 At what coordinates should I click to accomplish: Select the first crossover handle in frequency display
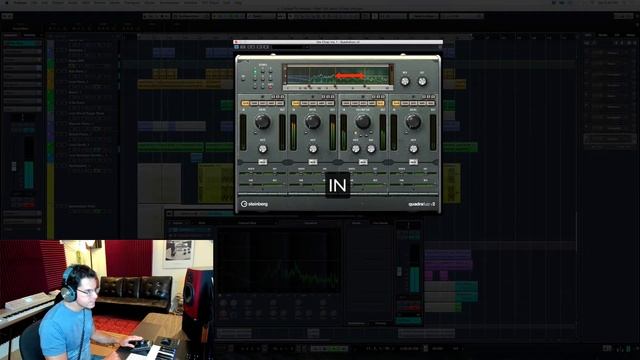[x=309, y=87]
